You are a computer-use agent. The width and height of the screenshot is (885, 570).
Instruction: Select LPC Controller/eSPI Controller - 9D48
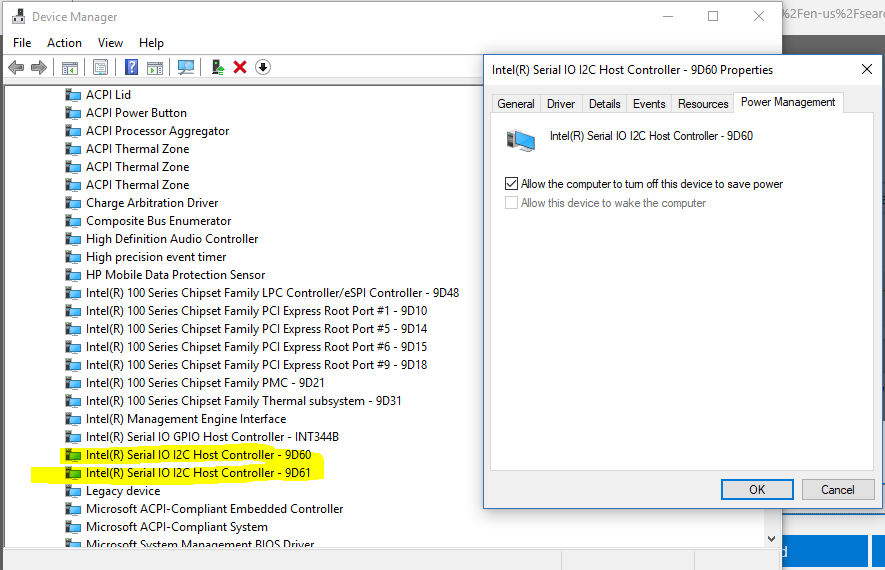(x=272, y=293)
